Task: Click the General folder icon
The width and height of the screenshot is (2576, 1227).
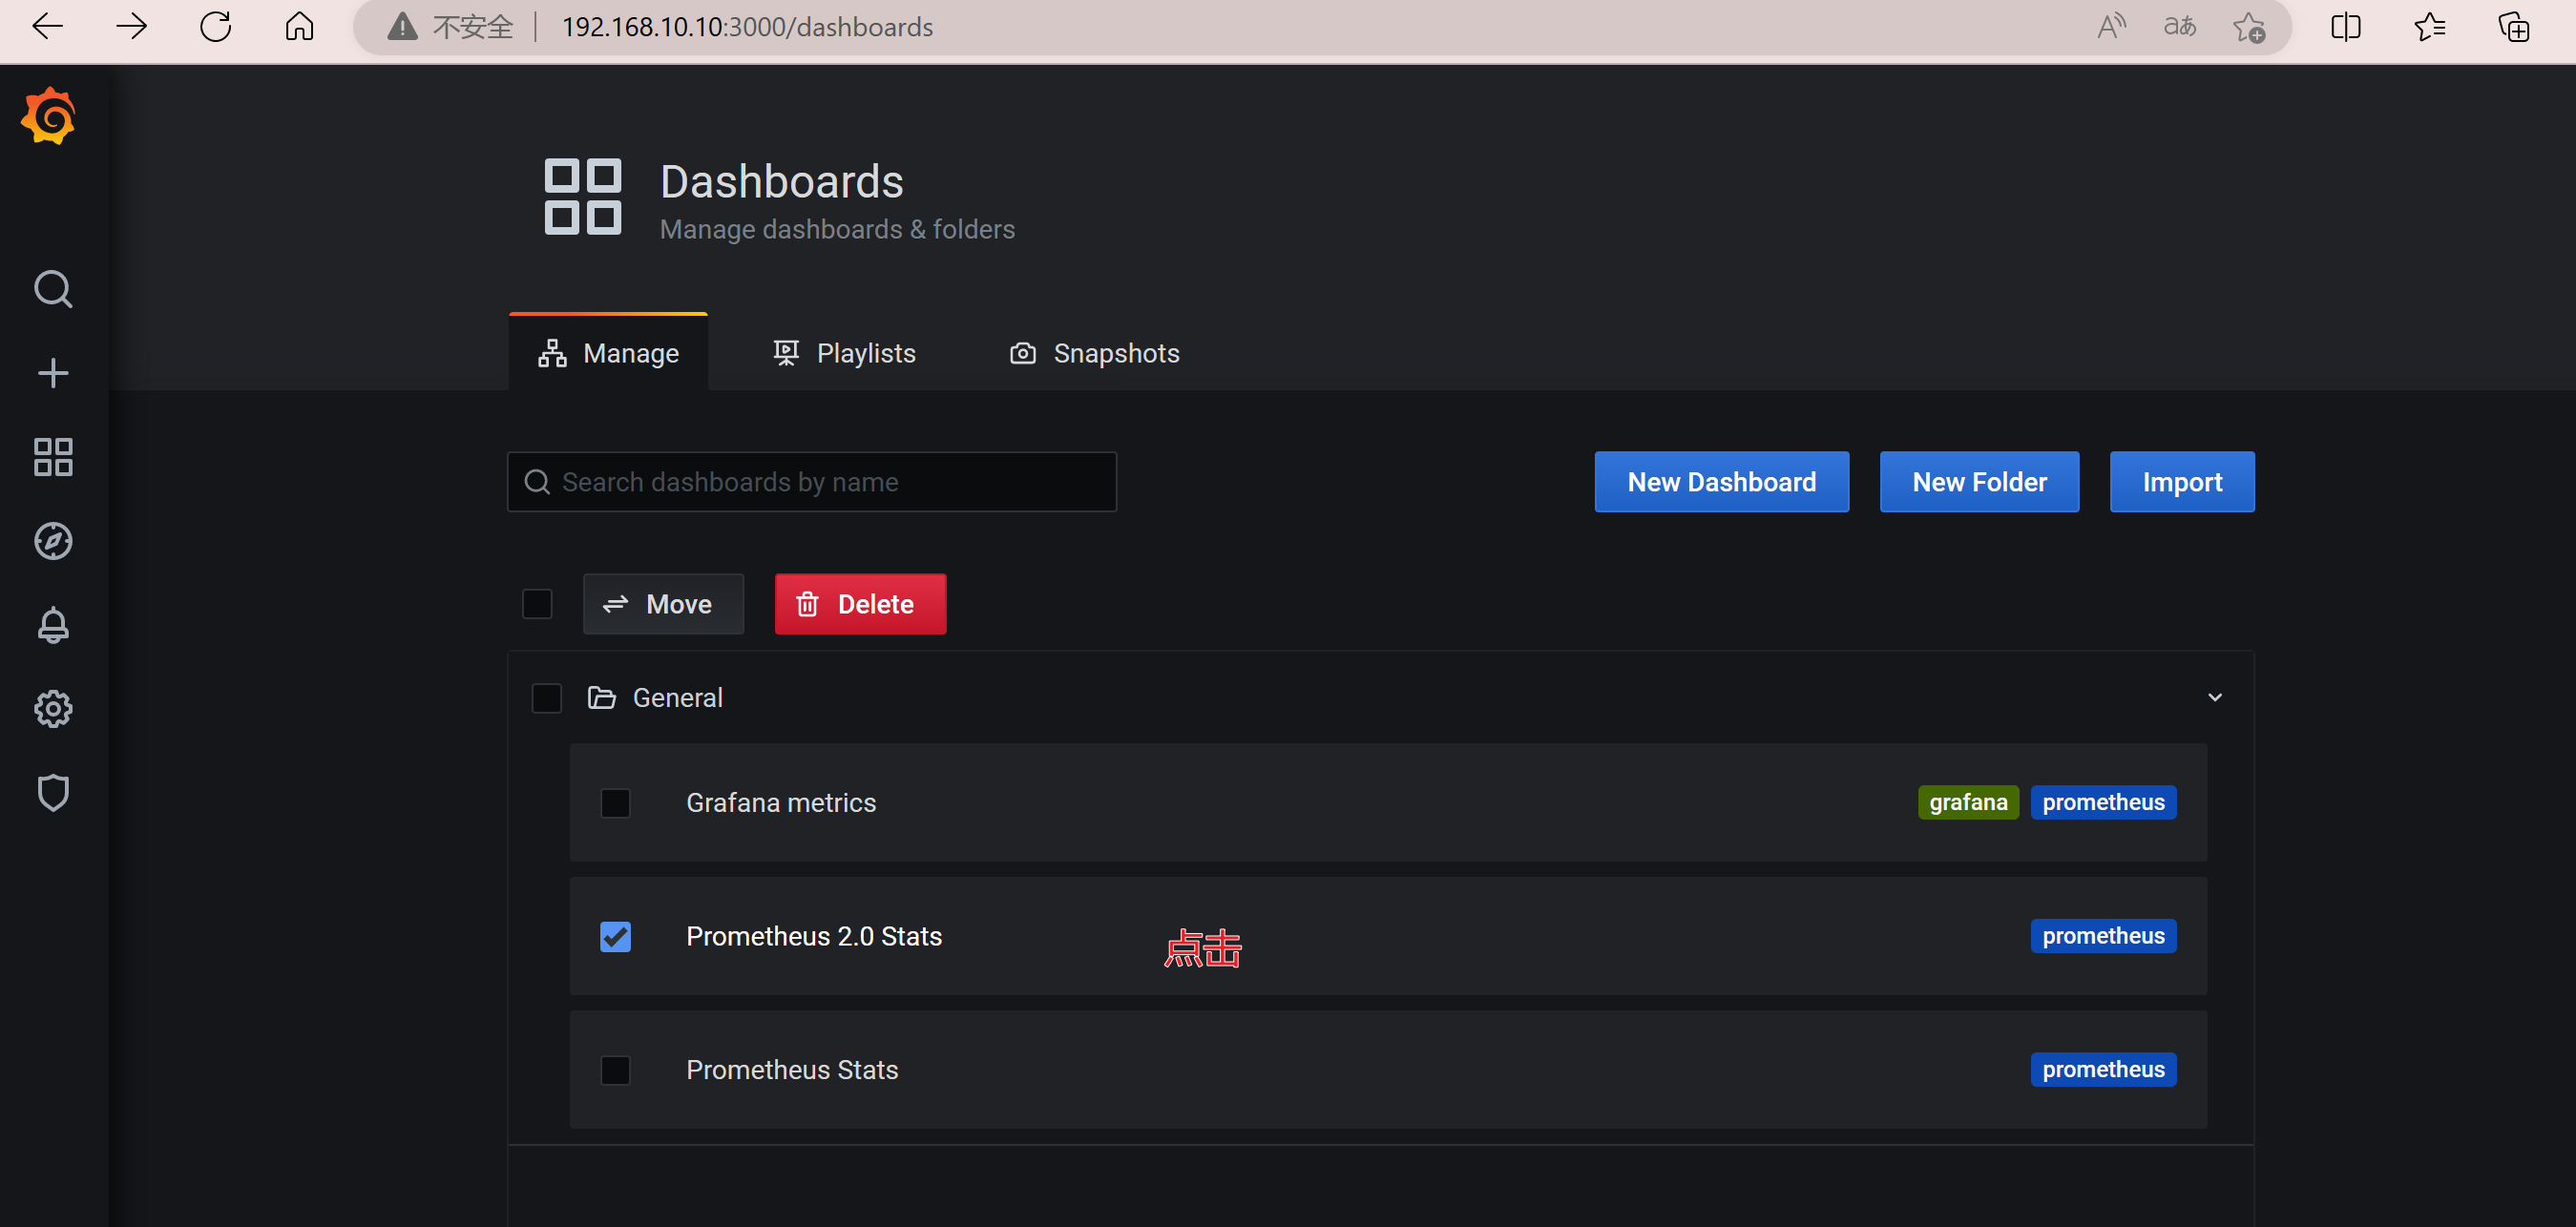Action: click(601, 697)
